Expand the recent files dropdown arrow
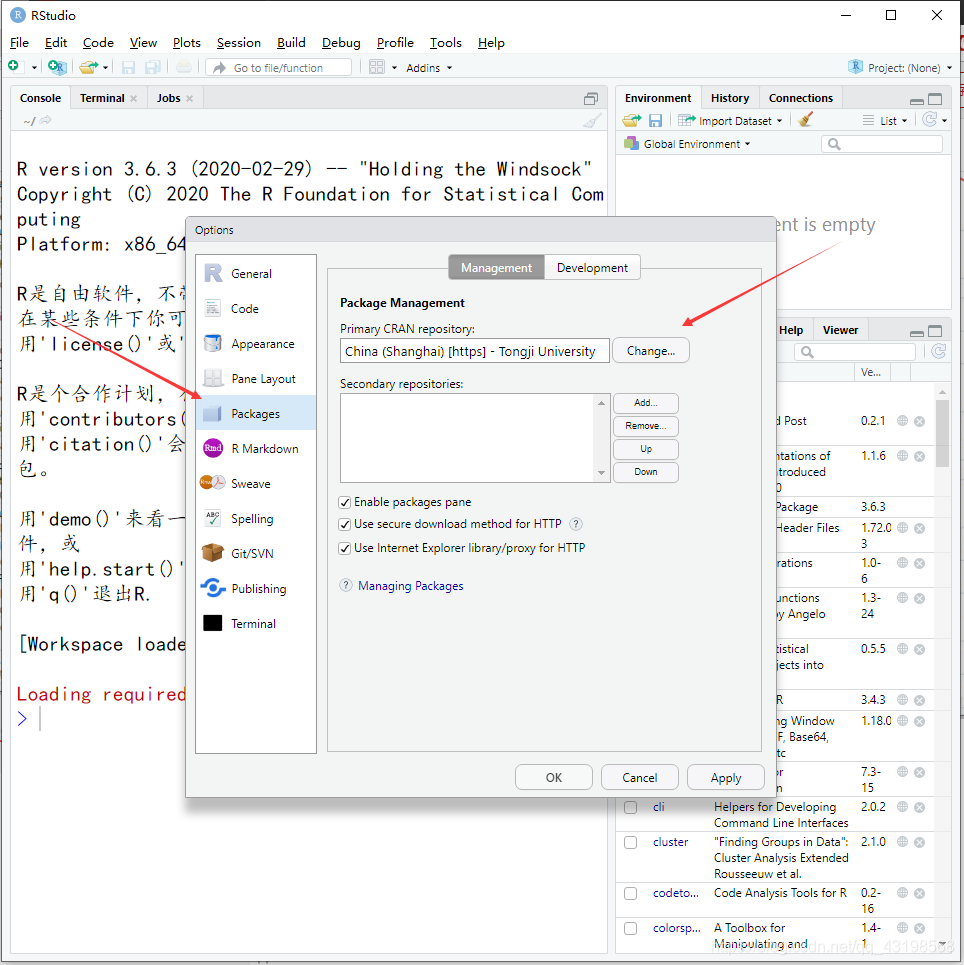 (x=106, y=68)
